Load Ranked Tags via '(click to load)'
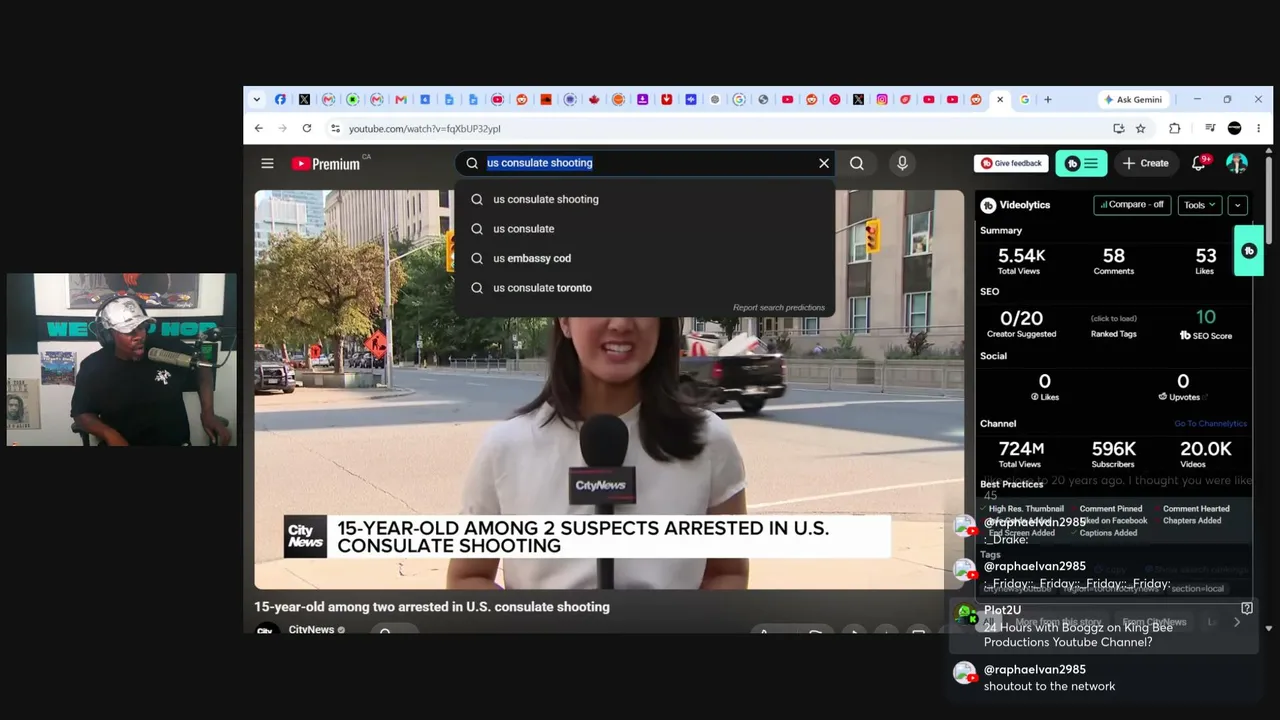The width and height of the screenshot is (1280, 720). (x=1113, y=318)
